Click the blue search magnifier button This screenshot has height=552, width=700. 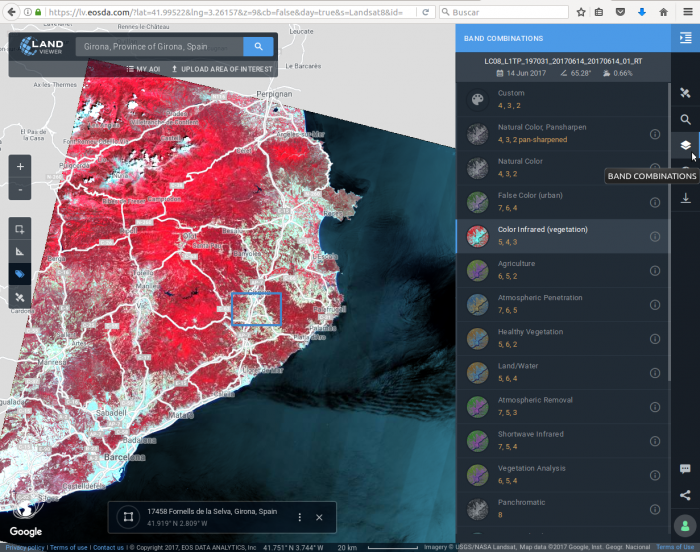click(258, 46)
